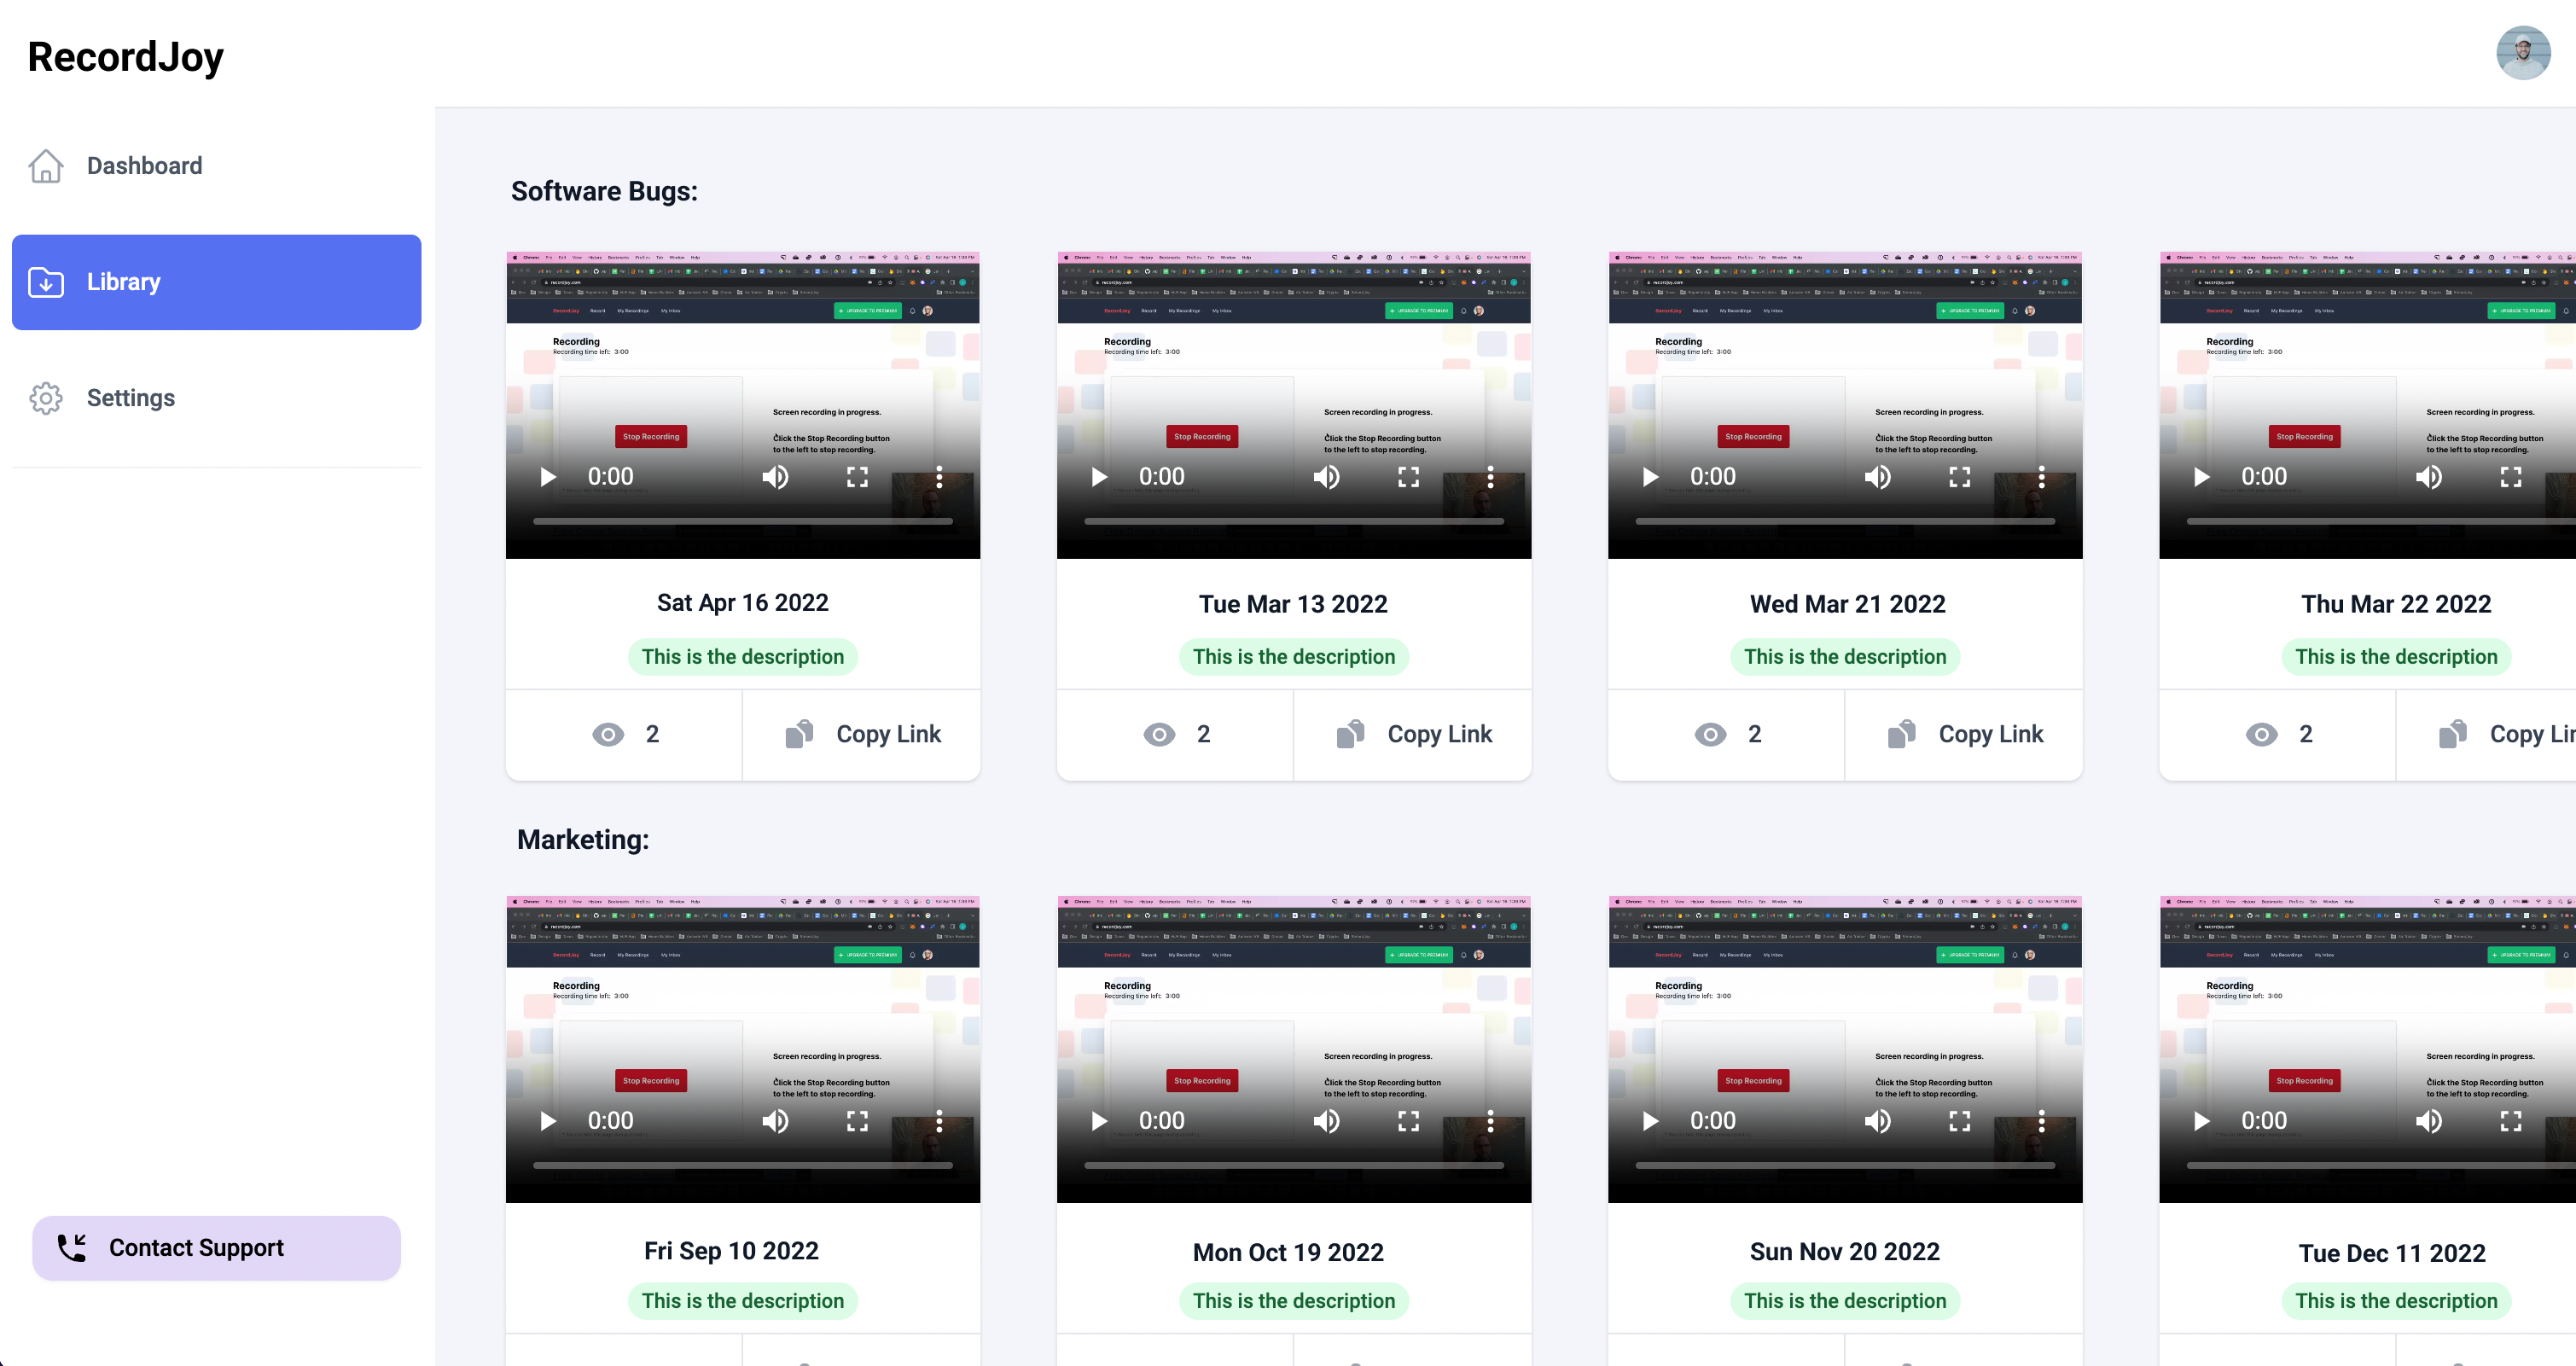
Task: Navigate to Dashboard from the sidebar
Action: tap(144, 166)
